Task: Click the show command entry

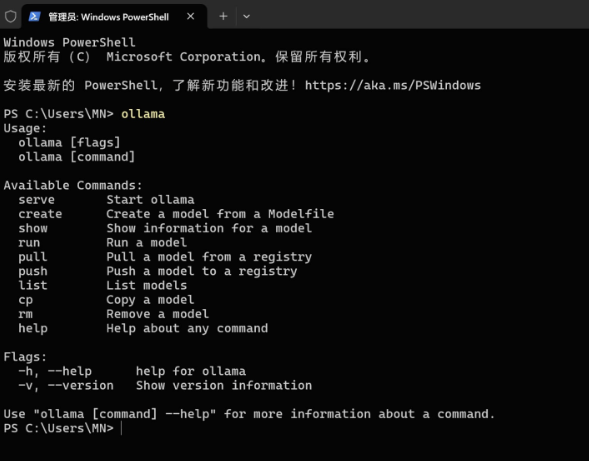Action: 33,228
